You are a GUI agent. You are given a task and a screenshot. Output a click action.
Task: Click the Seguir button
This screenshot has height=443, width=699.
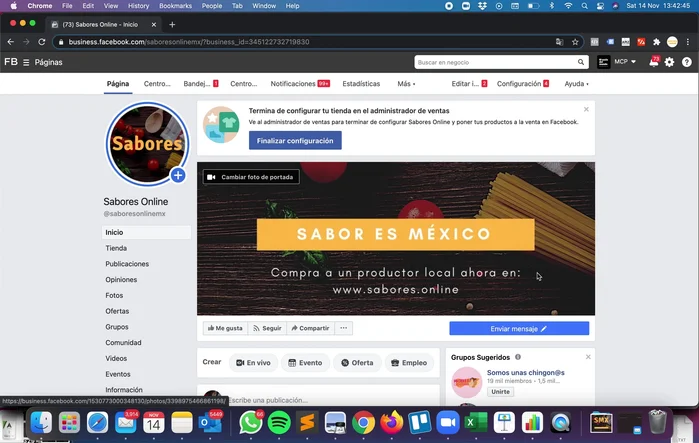267,328
